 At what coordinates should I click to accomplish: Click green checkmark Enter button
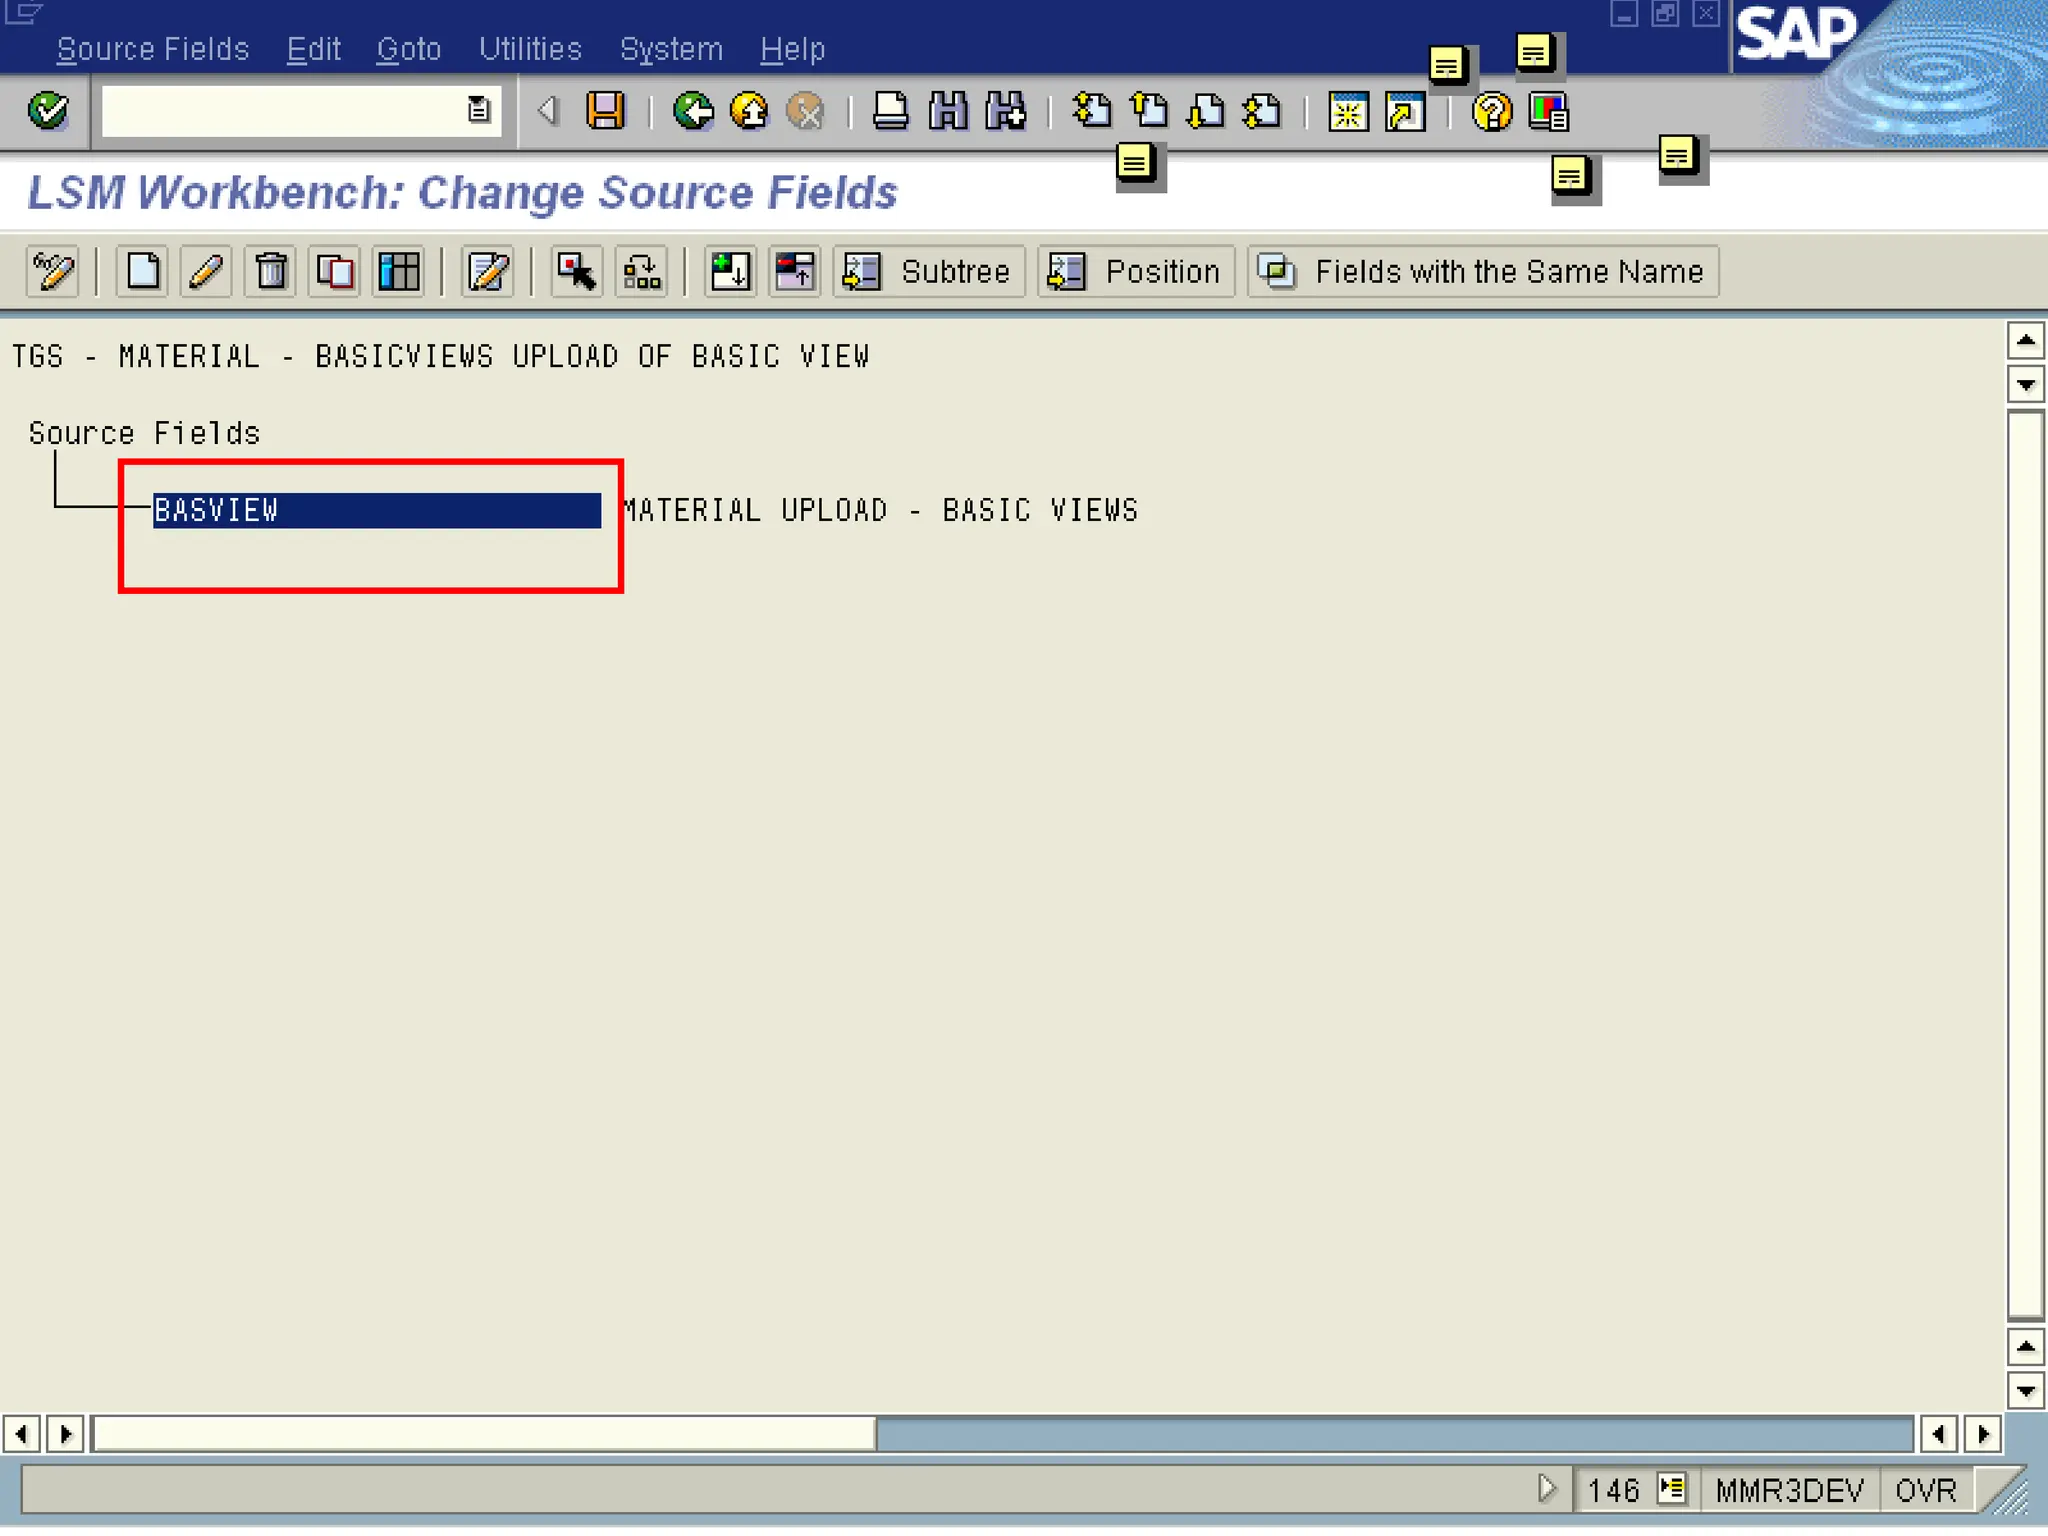tap(47, 110)
